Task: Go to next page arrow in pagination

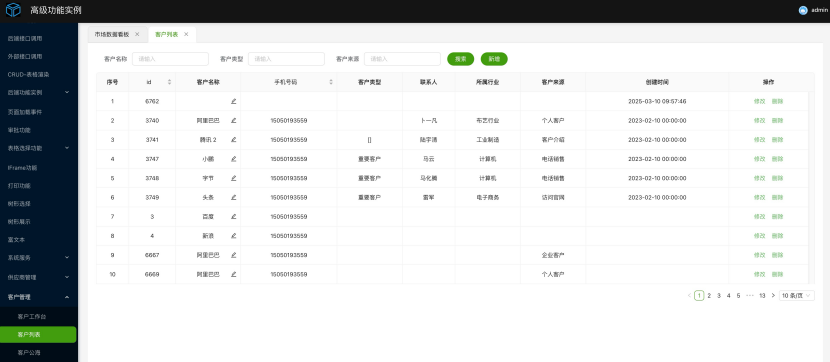Action: click(773, 295)
